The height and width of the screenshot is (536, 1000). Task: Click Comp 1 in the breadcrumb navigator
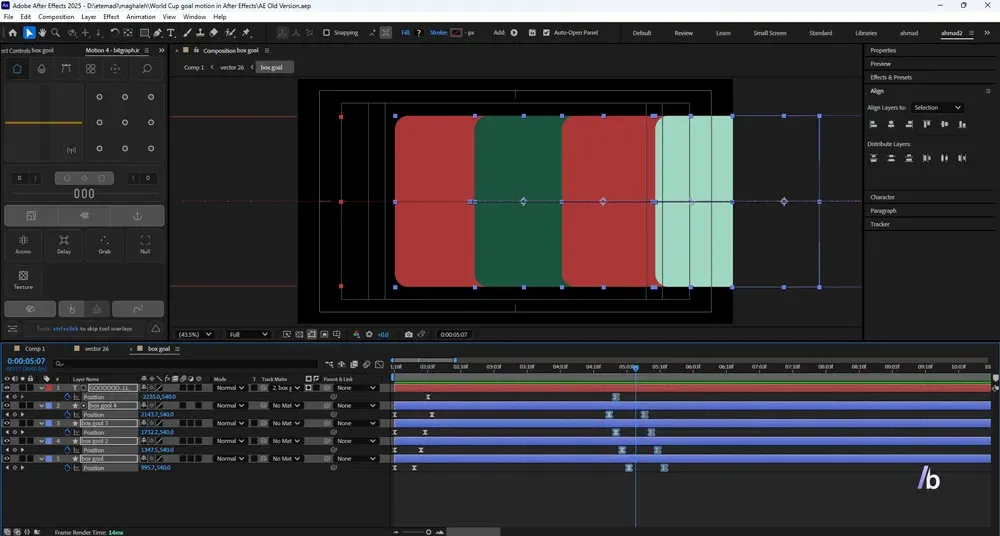[x=194, y=67]
